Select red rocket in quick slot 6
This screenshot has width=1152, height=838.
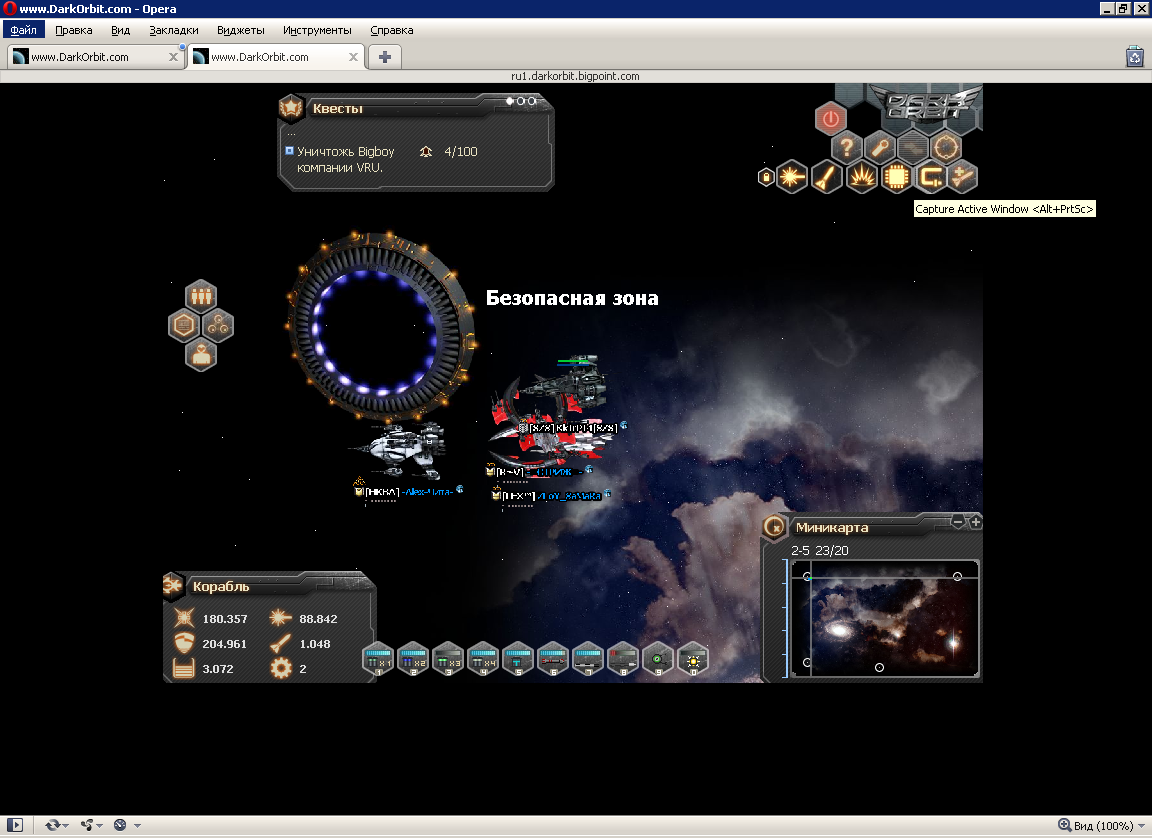[552, 659]
